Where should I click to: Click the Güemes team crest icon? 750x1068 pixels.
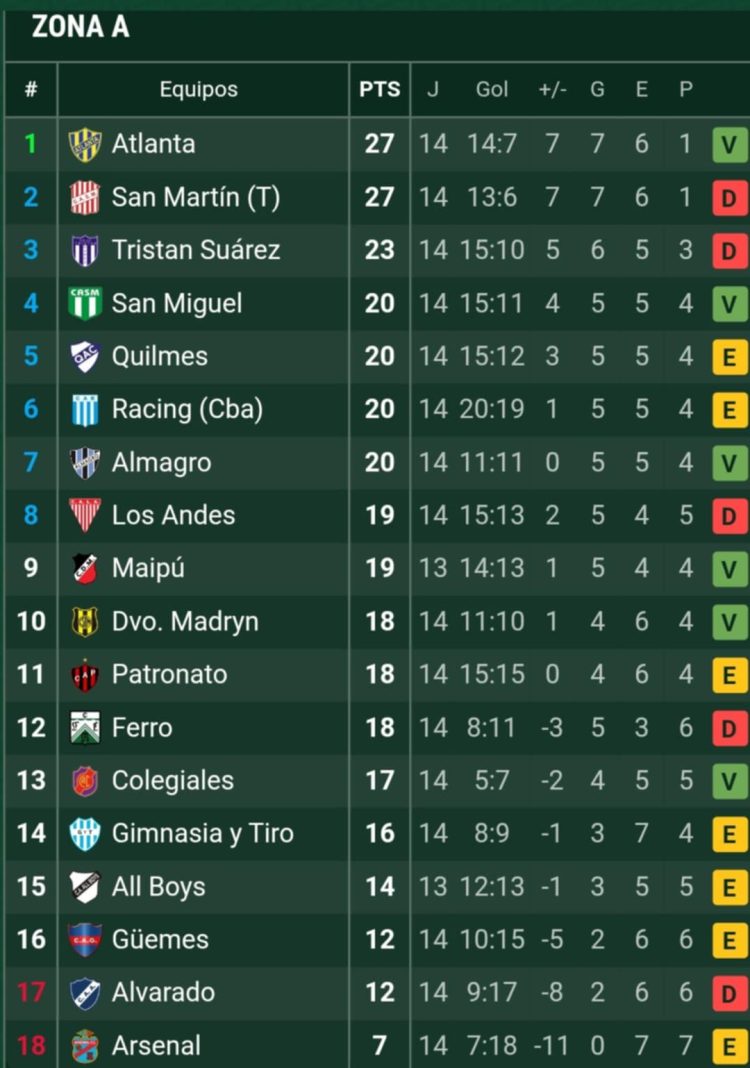point(85,939)
